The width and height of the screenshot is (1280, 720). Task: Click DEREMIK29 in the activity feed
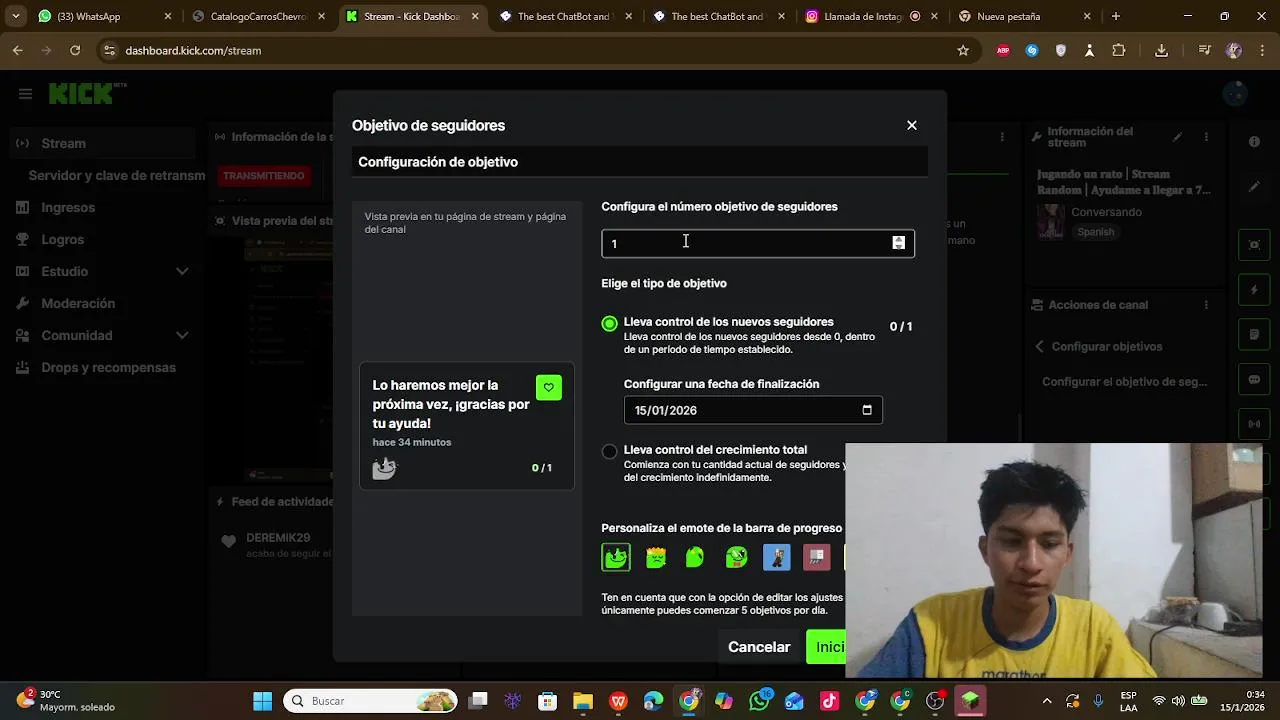pyautogui.click(x=278, y=538)
